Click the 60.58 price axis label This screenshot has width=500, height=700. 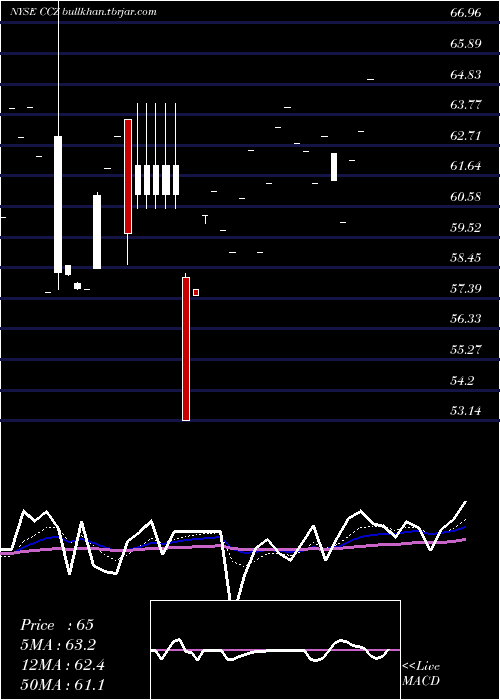(x=466, y=197)
